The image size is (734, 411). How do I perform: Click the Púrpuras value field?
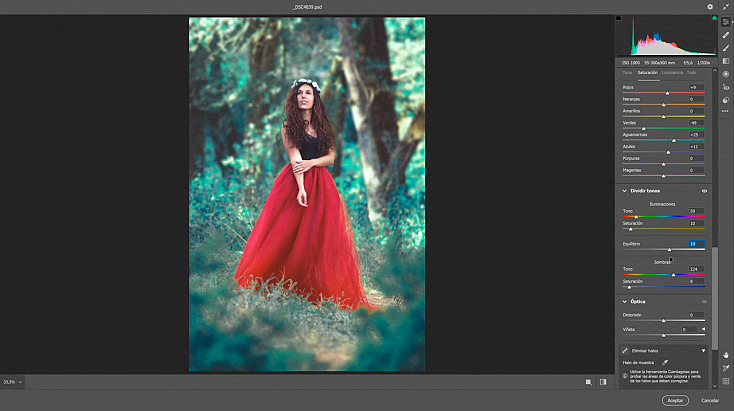696,158
